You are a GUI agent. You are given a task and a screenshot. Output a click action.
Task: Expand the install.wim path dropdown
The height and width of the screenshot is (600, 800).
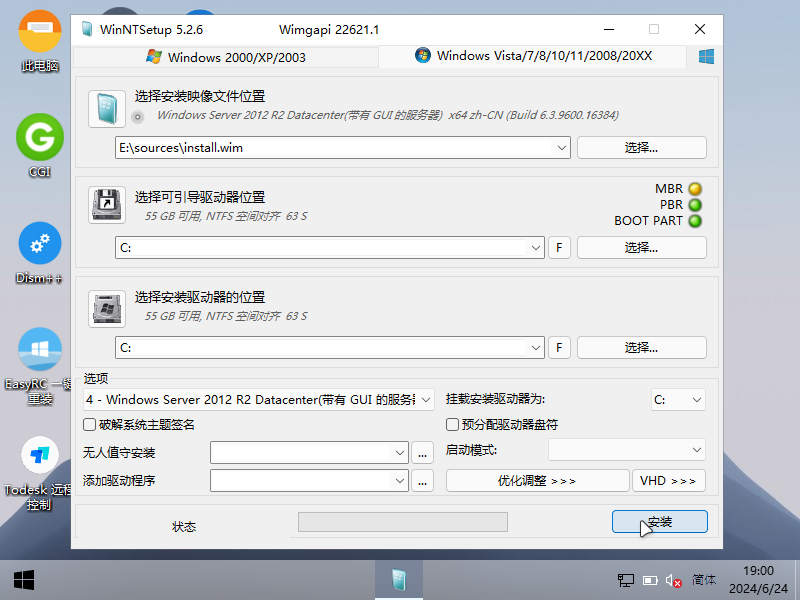561,148
